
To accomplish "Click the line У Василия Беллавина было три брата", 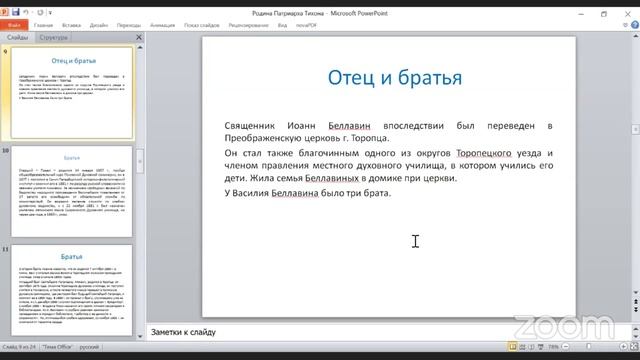I will 308,193.
